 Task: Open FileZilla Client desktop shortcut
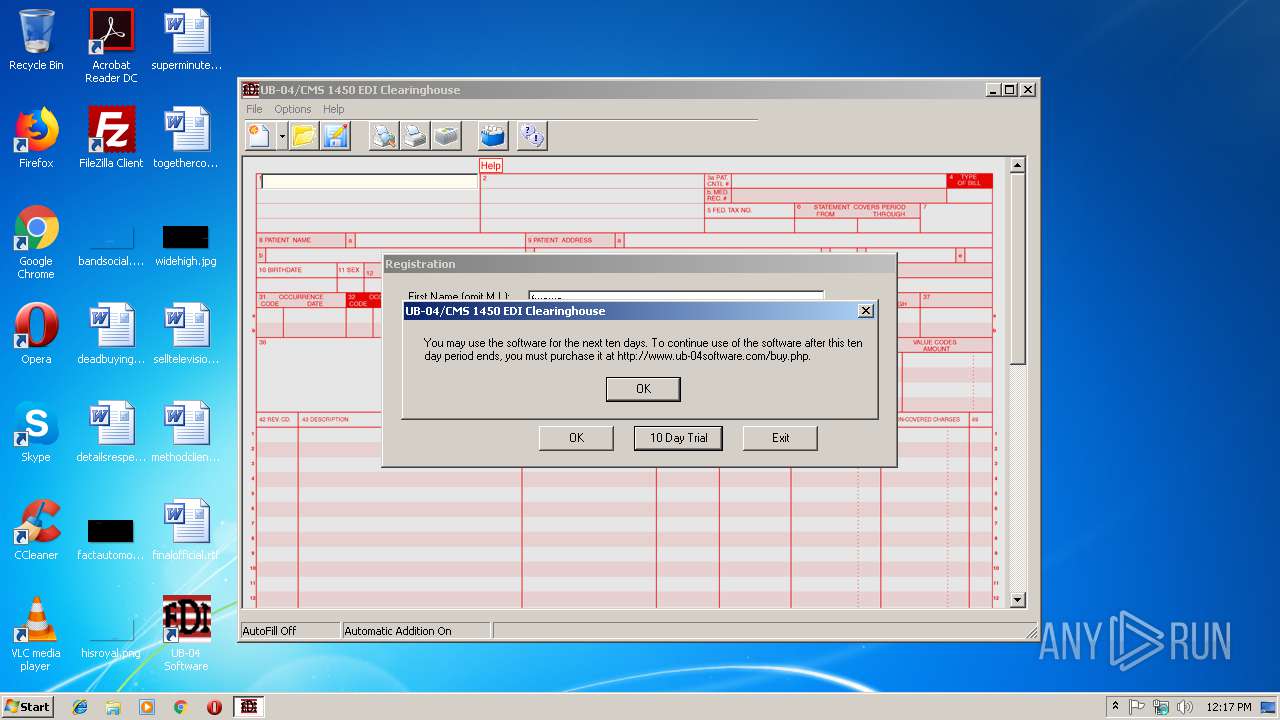pyautogui.click(x=111, y=138)
